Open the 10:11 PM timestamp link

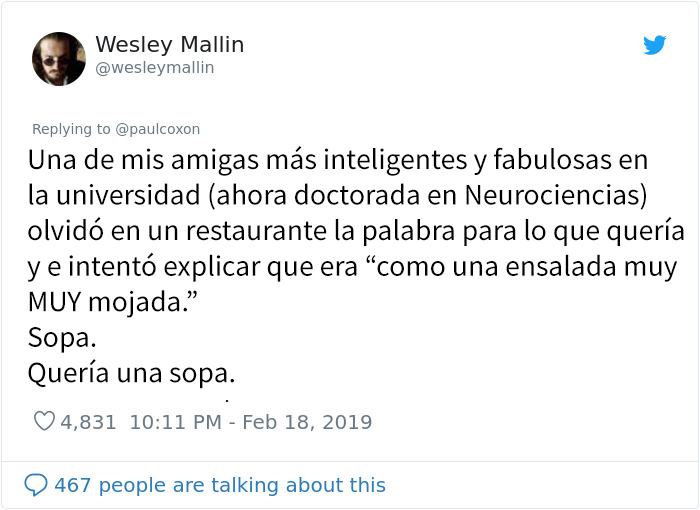coord(175,422)
